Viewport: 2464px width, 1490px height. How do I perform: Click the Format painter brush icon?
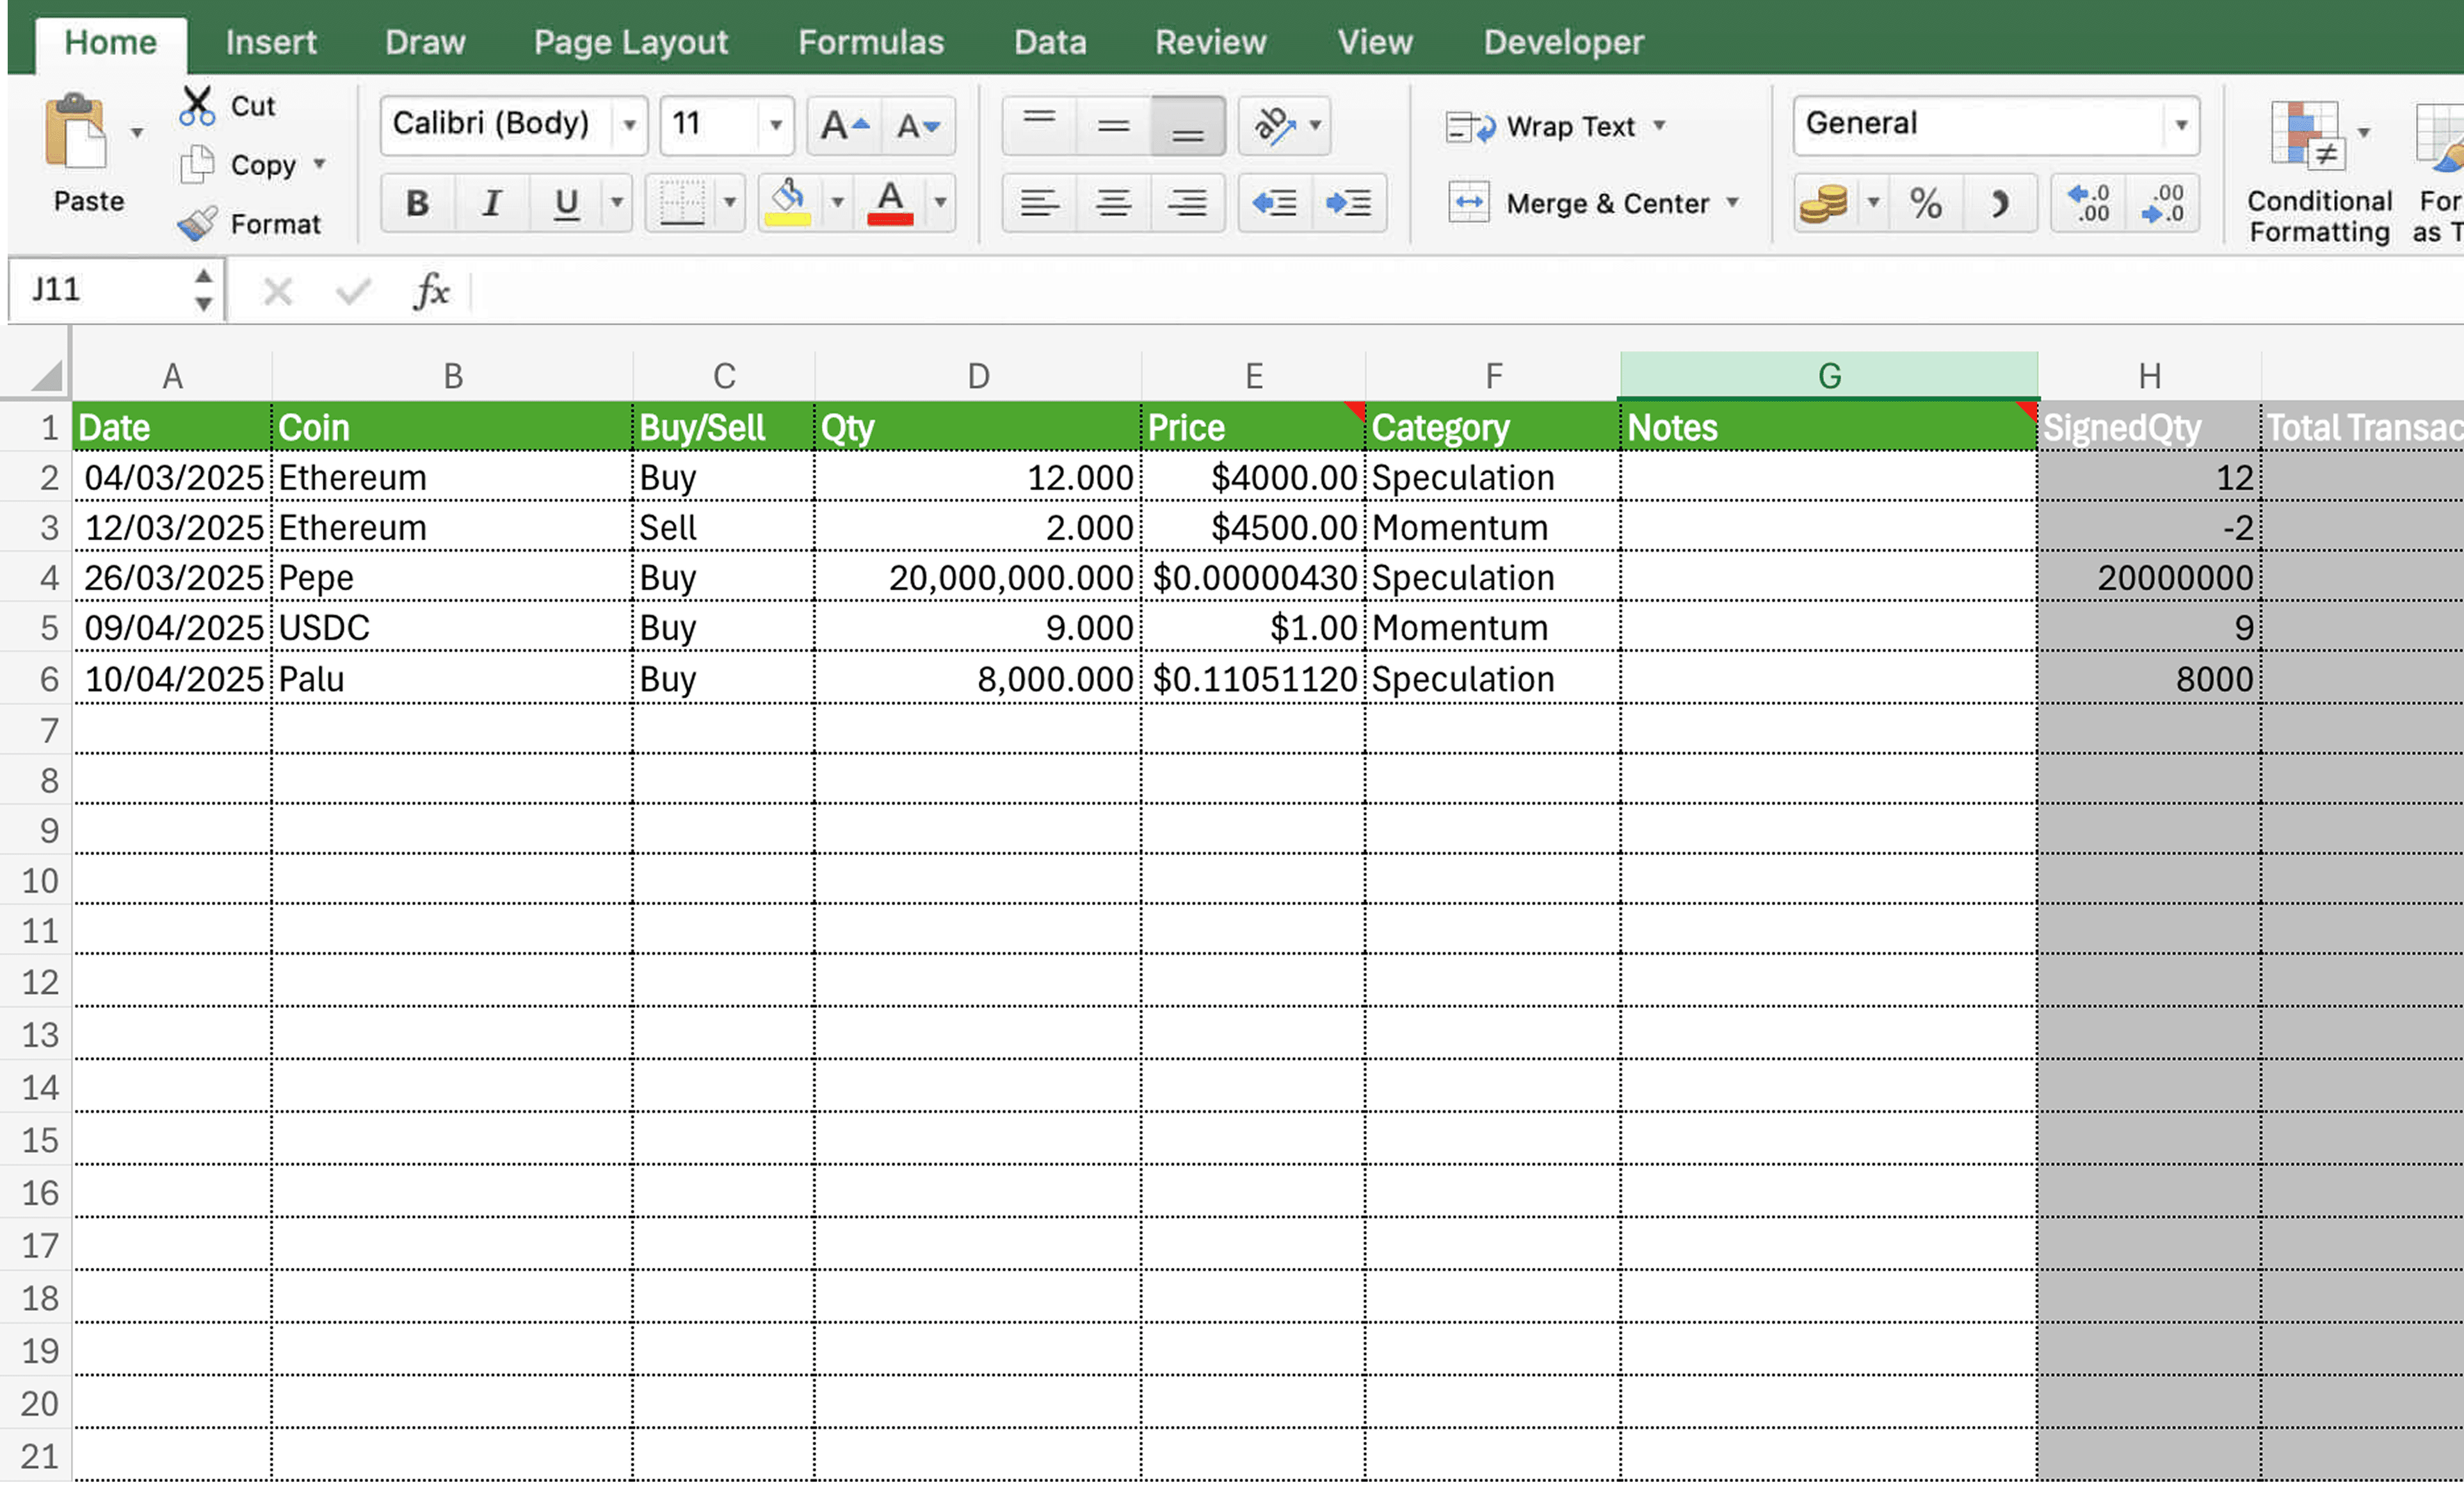[x=197, y=223]
